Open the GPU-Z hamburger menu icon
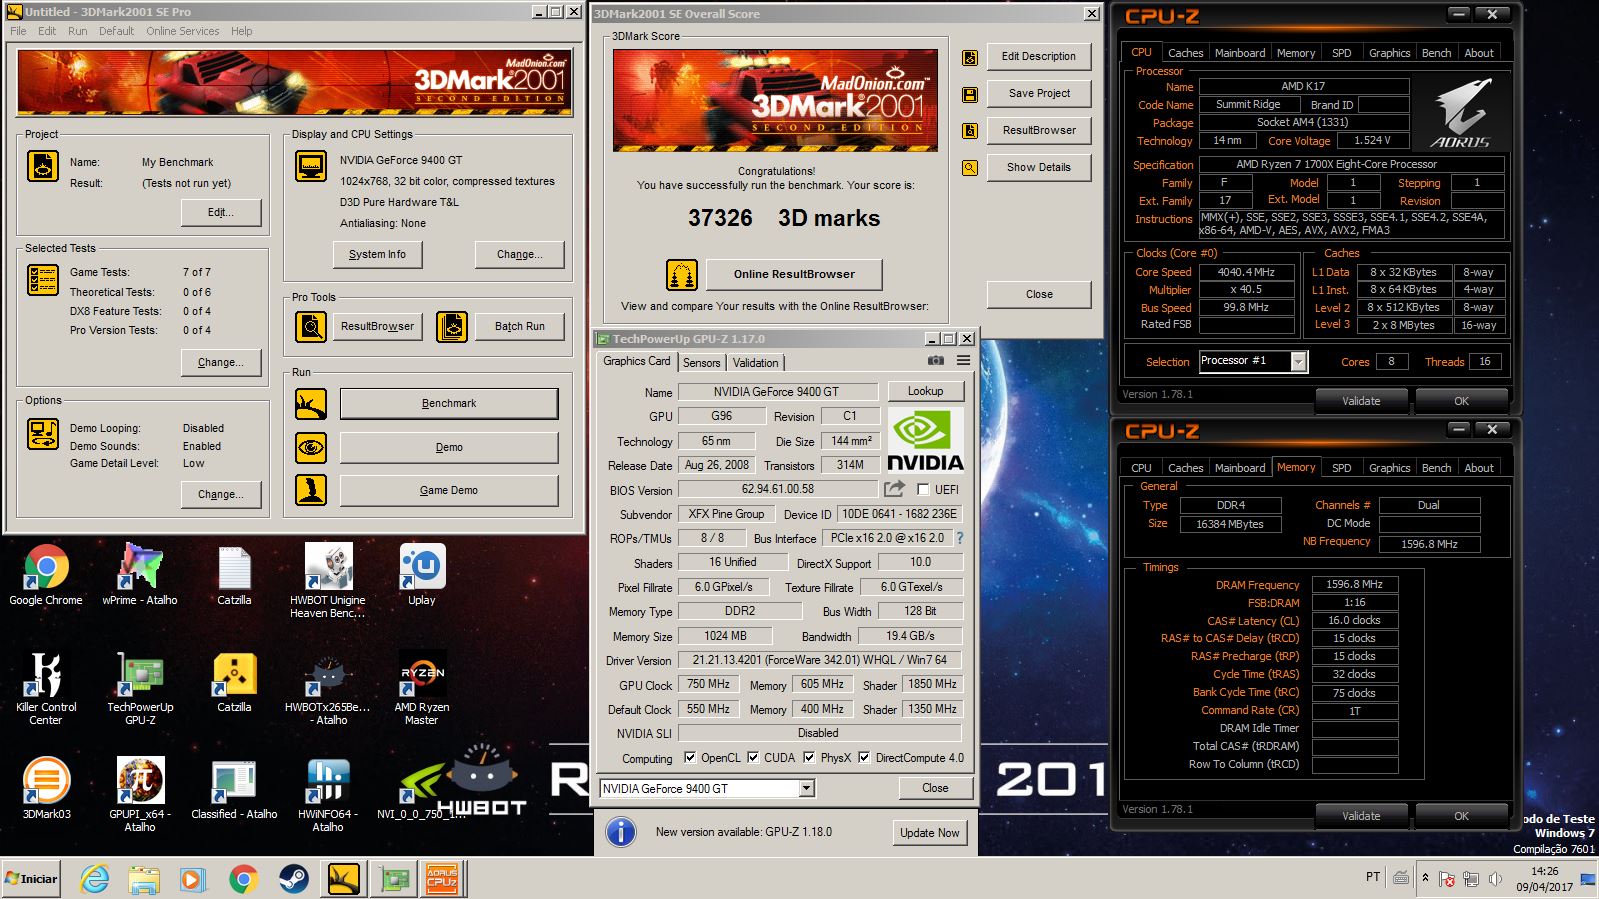The width and height of the screenshot is (1599, 899). tap(963, 361)
